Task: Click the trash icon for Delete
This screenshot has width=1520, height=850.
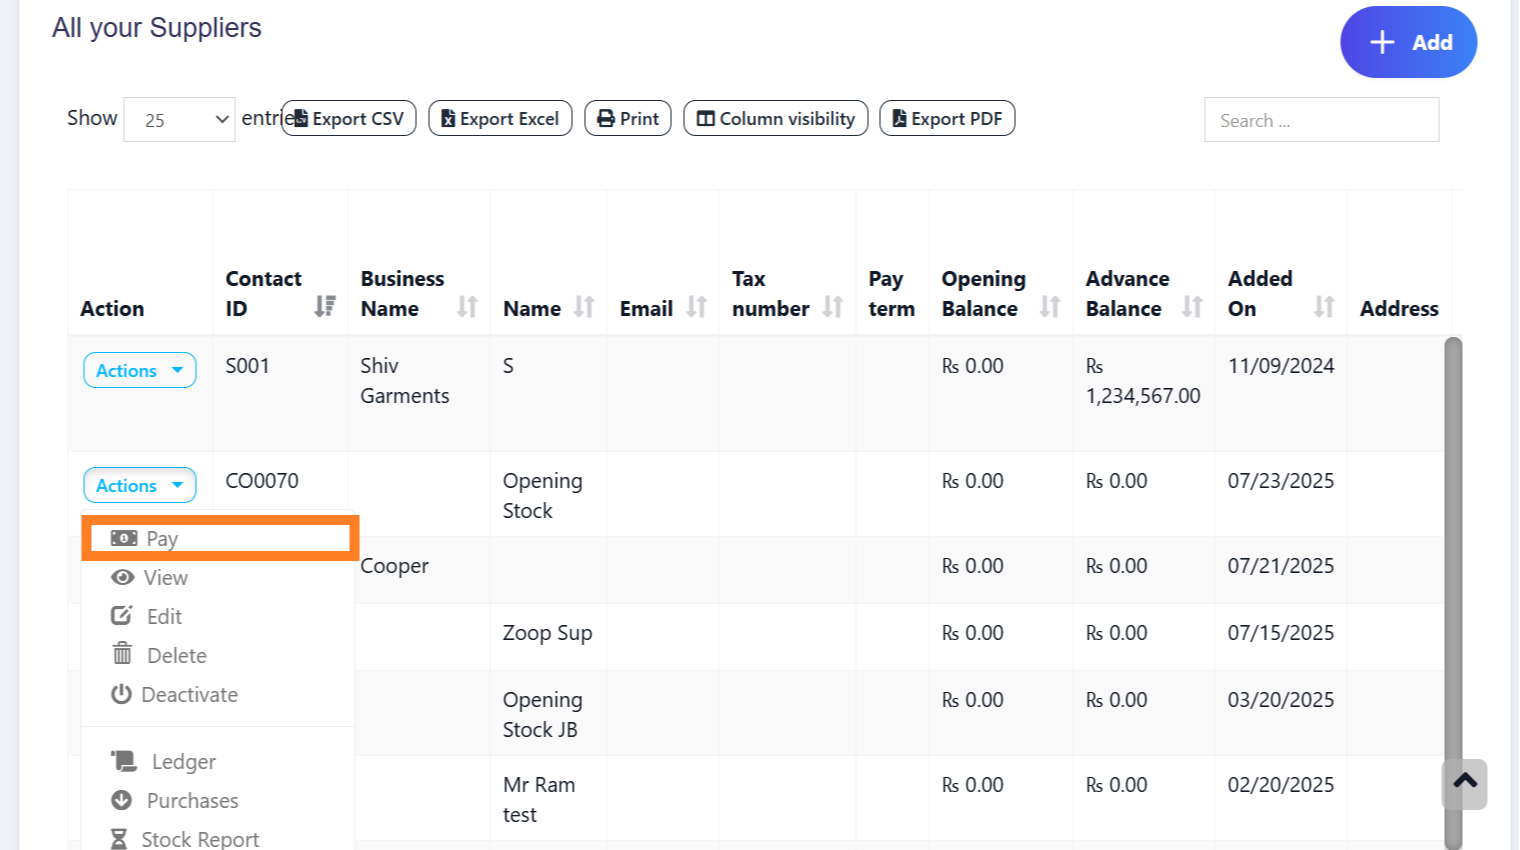Action: click(x=122, y=654)
